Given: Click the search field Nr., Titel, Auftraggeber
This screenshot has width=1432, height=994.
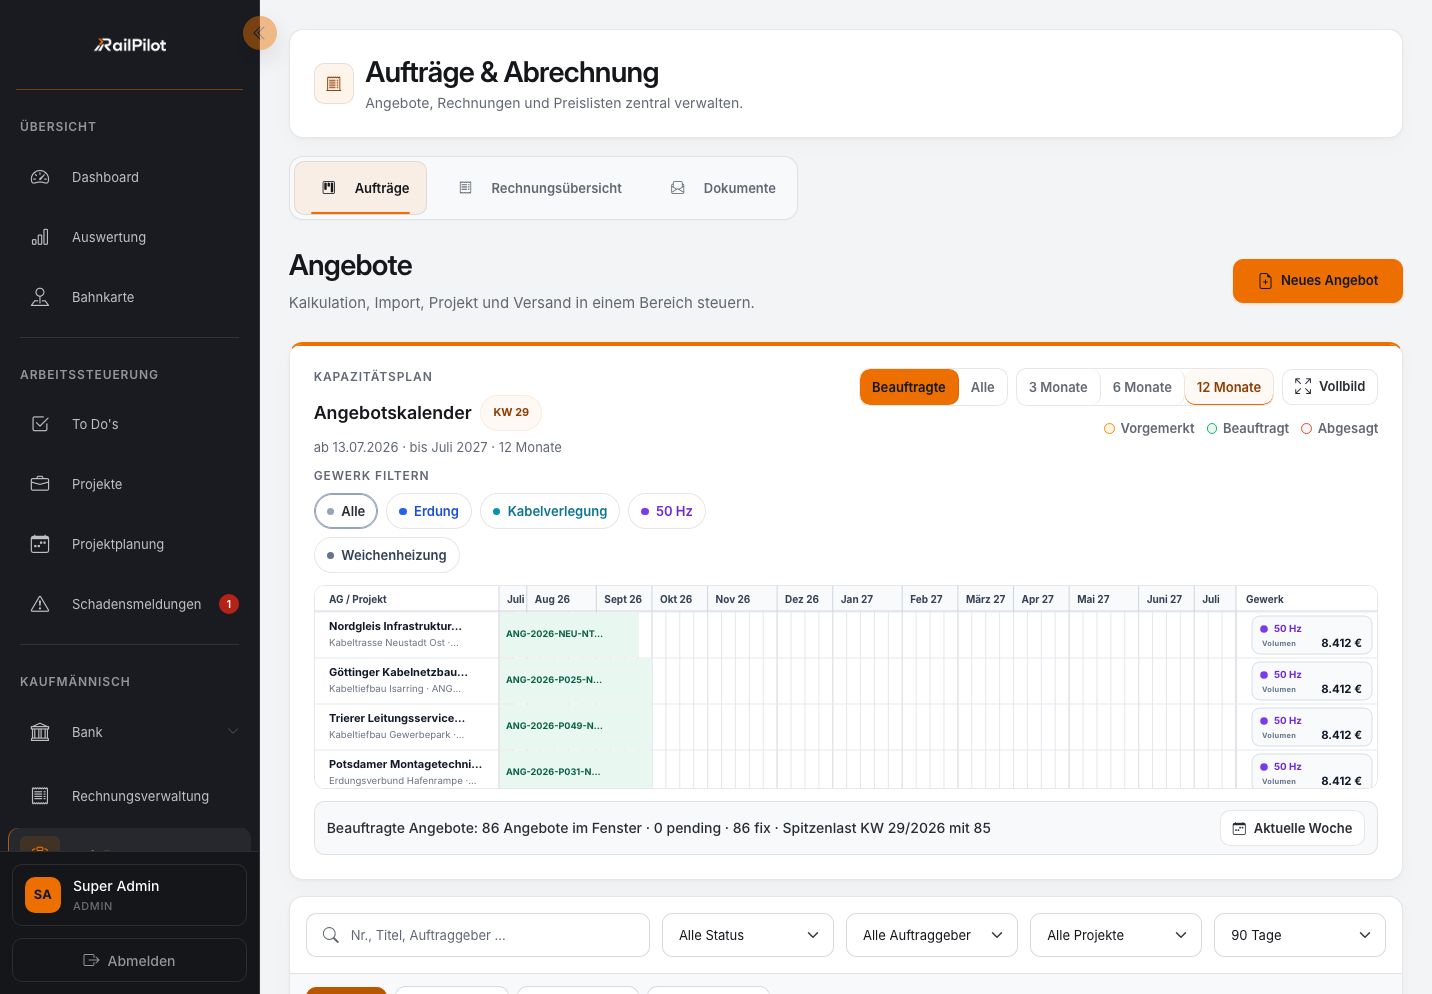Looking at the screenshot, I should coord(478,935).
